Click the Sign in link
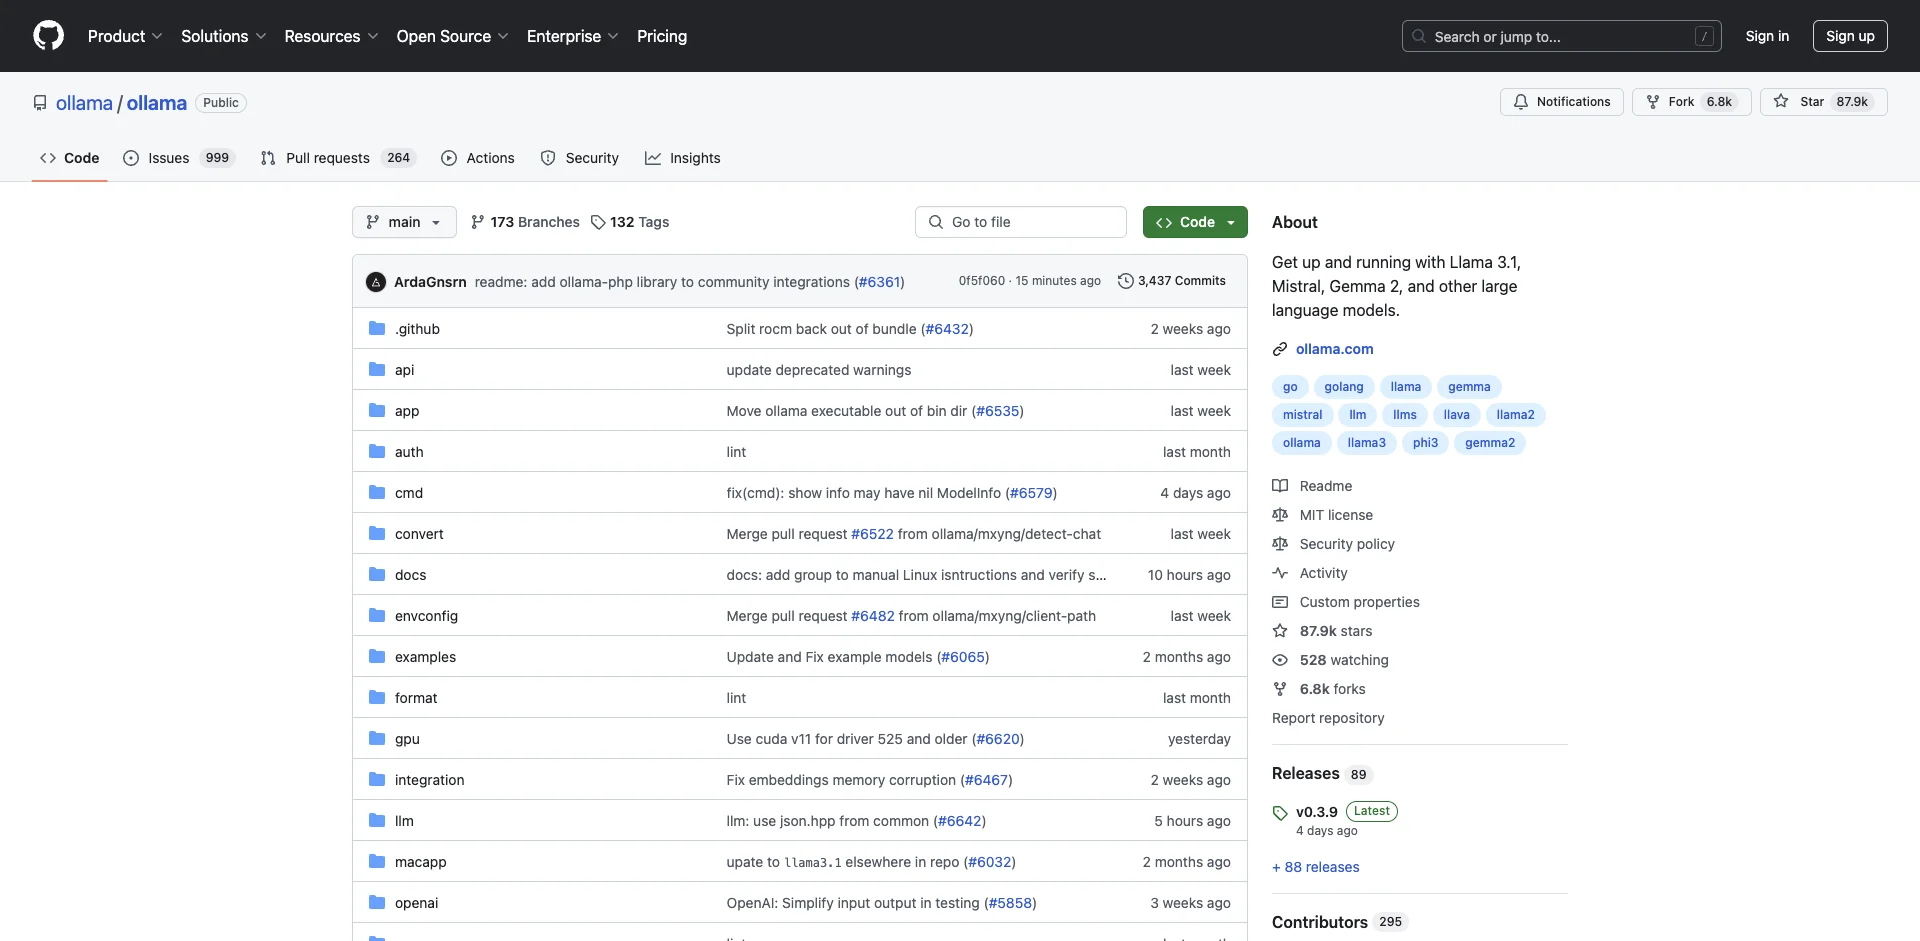 tap(1767, 36)
